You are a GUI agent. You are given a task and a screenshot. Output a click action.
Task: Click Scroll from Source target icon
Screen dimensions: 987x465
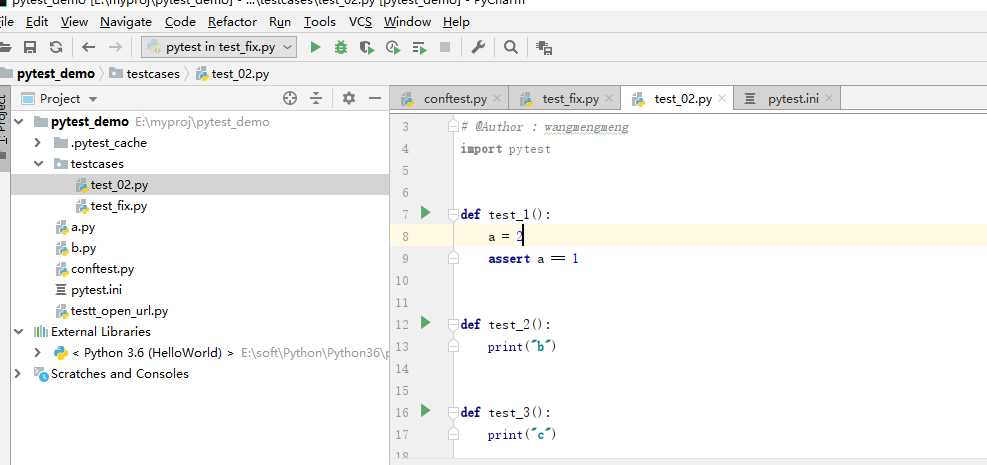click(290, 98)
